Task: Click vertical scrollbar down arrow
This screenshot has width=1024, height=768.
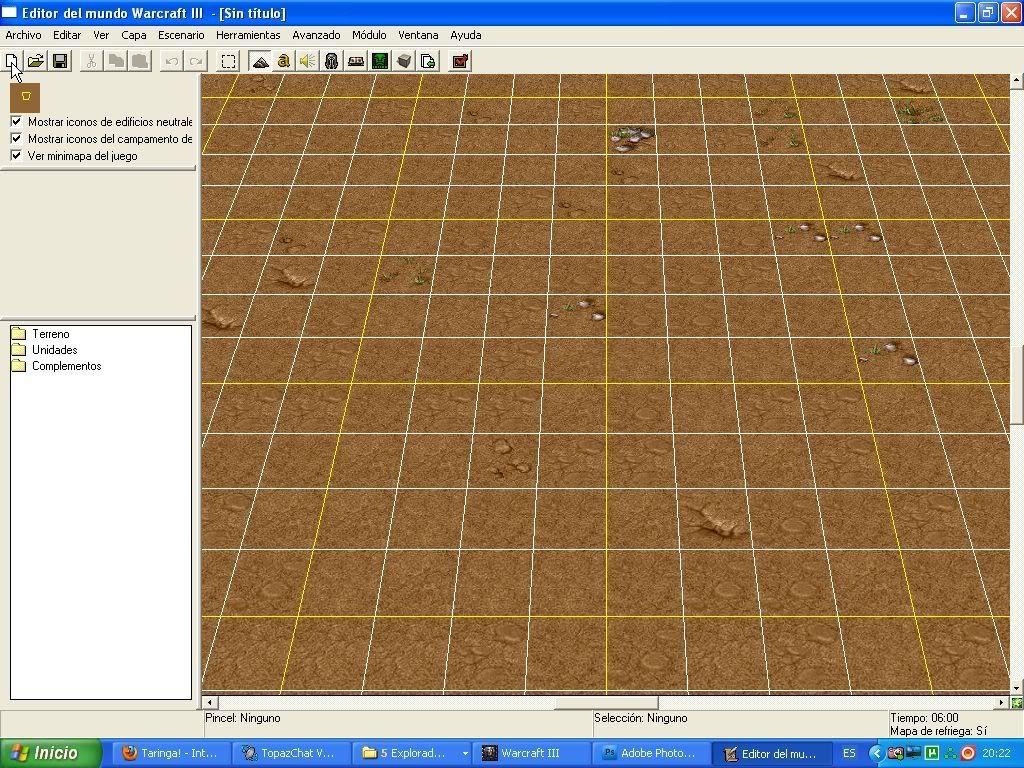Action: click(x=1017, y=689)
